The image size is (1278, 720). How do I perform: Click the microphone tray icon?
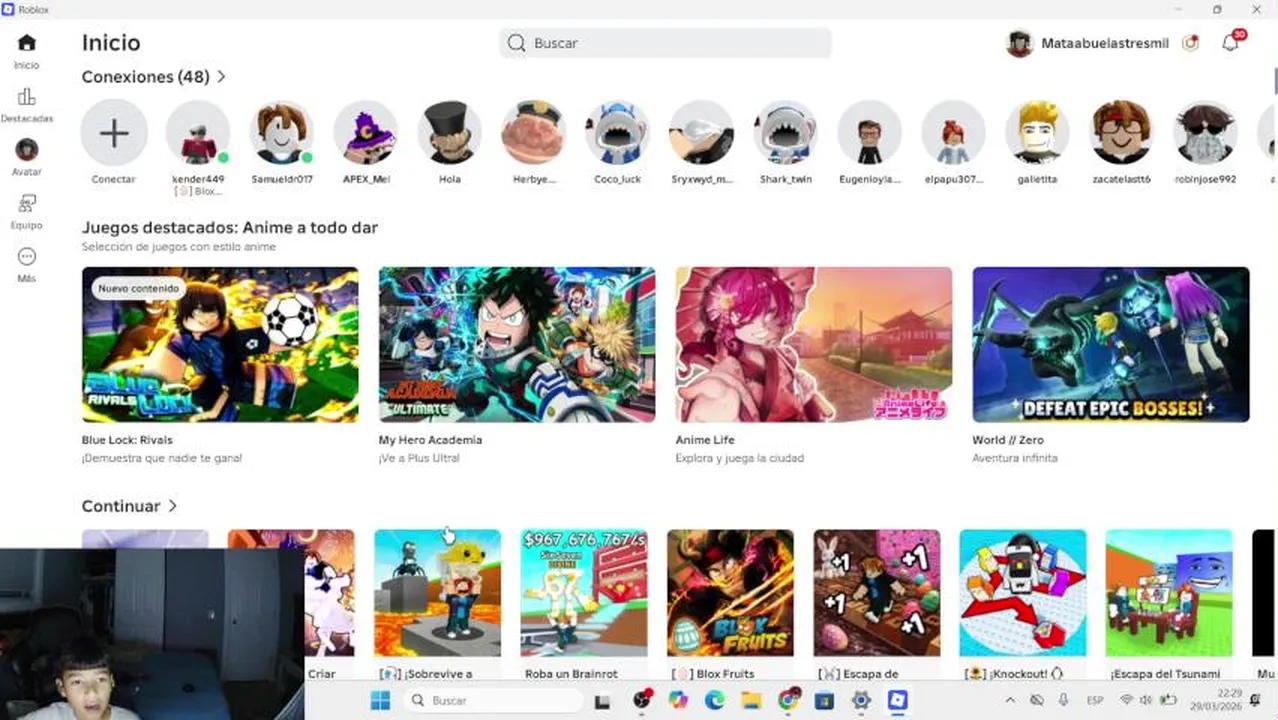pyautogui.click(x=1063, y=700)
